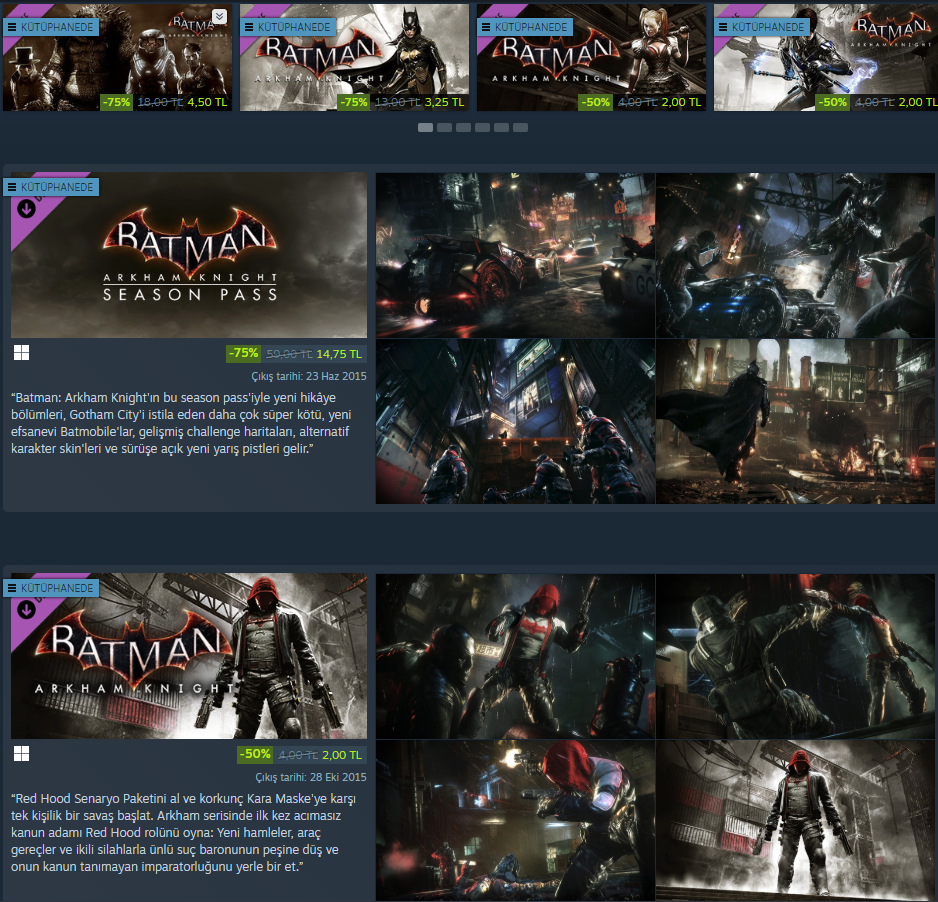Screen dimensions: 938x902
Task: Open Red Hood aiming pistol screenshot
Action: pyautogui.click(x=515, y=656)
